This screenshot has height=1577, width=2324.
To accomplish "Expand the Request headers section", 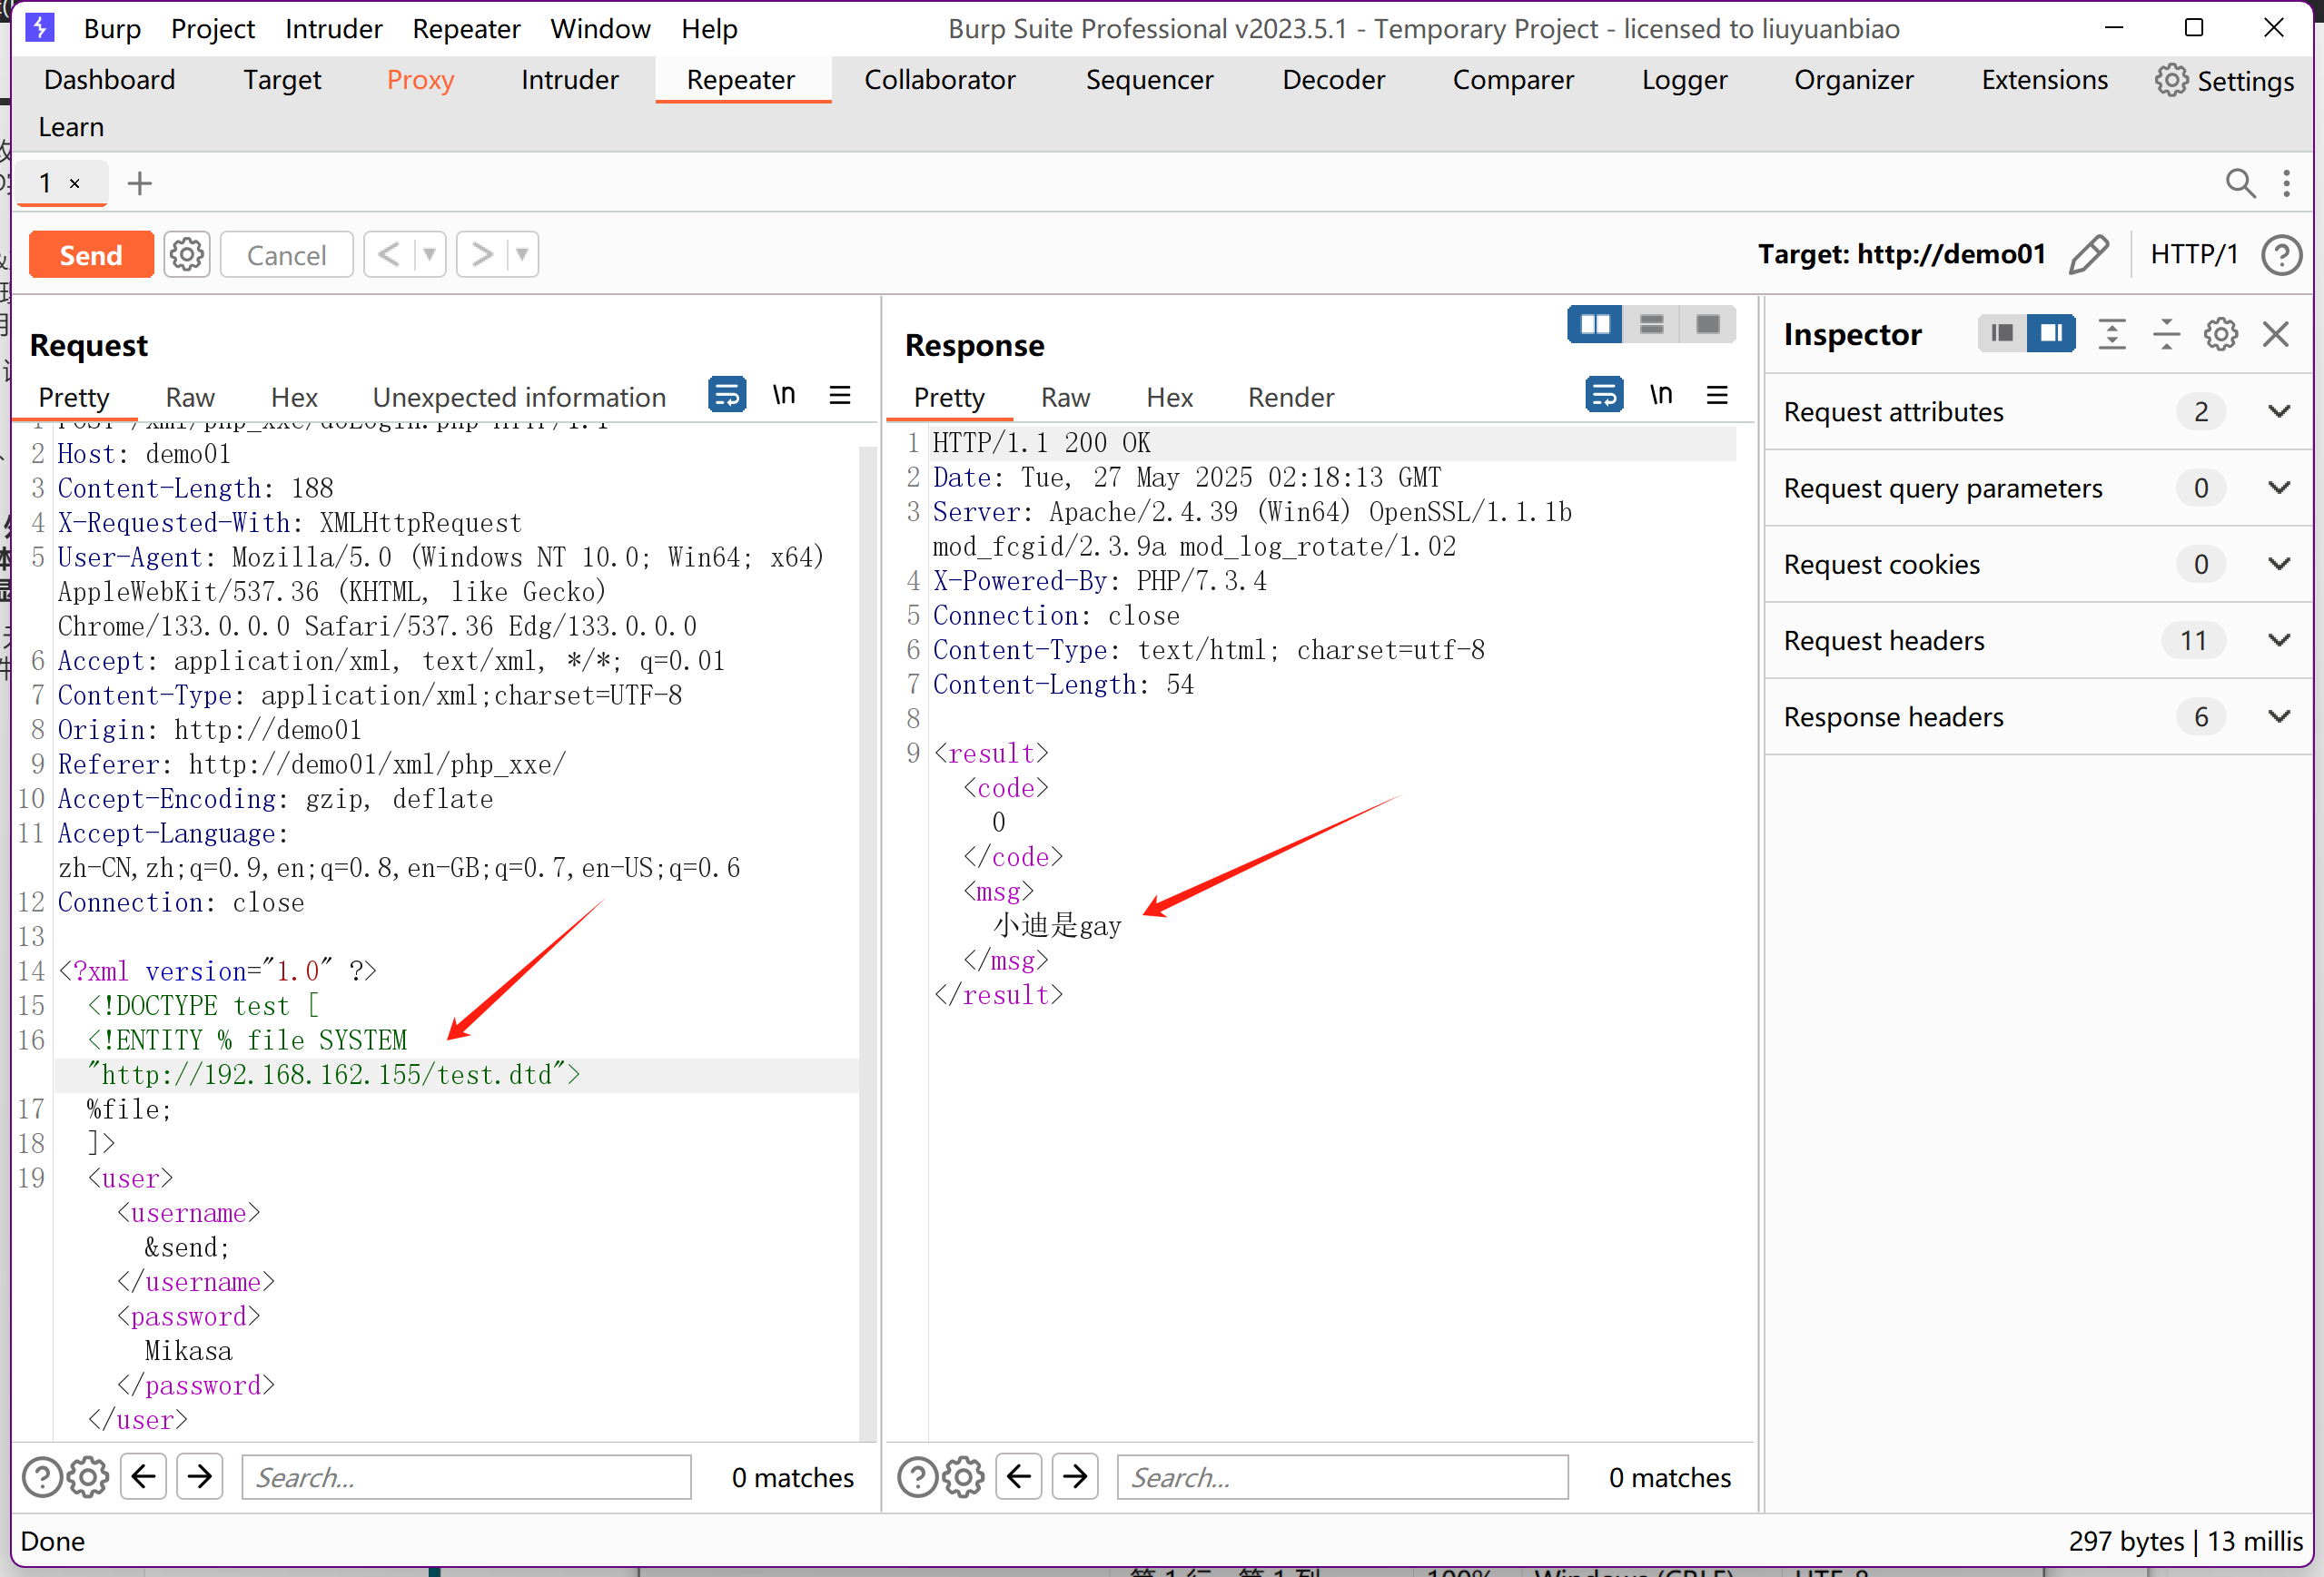I will [2279, 640].
